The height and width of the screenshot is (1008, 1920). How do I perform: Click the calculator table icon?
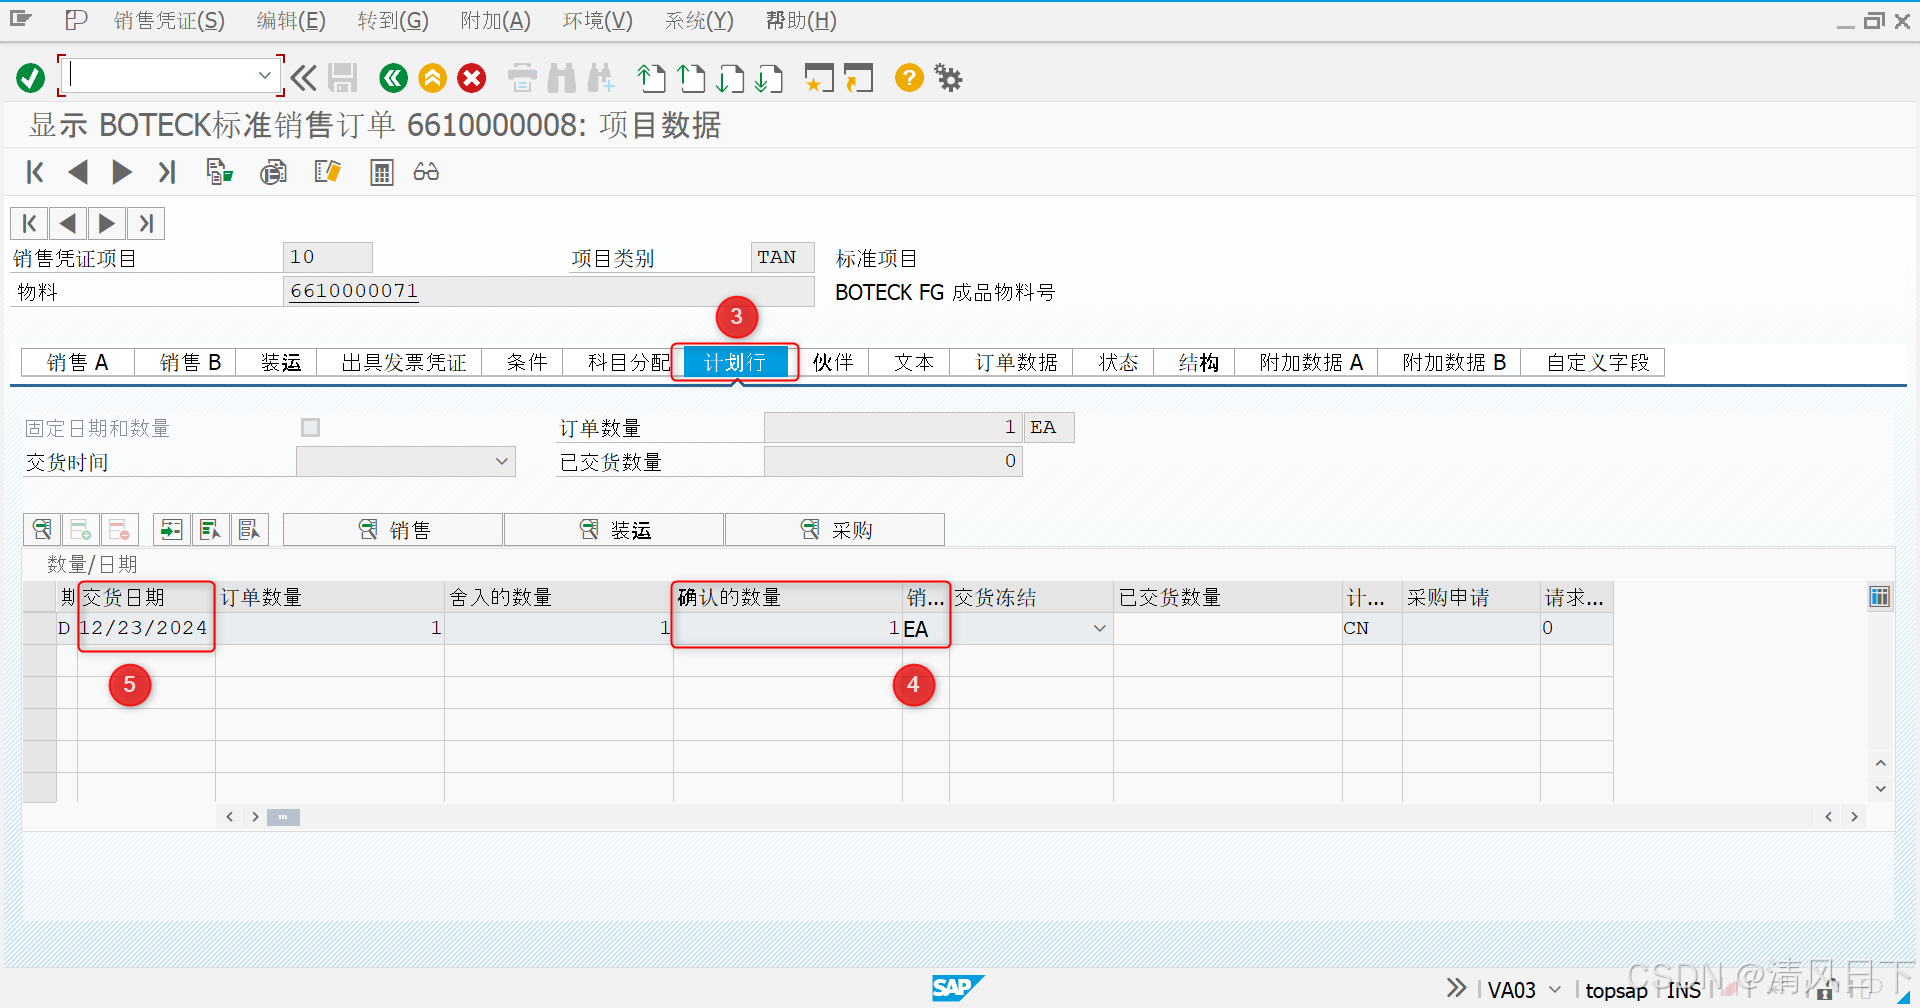click(381, 172)
